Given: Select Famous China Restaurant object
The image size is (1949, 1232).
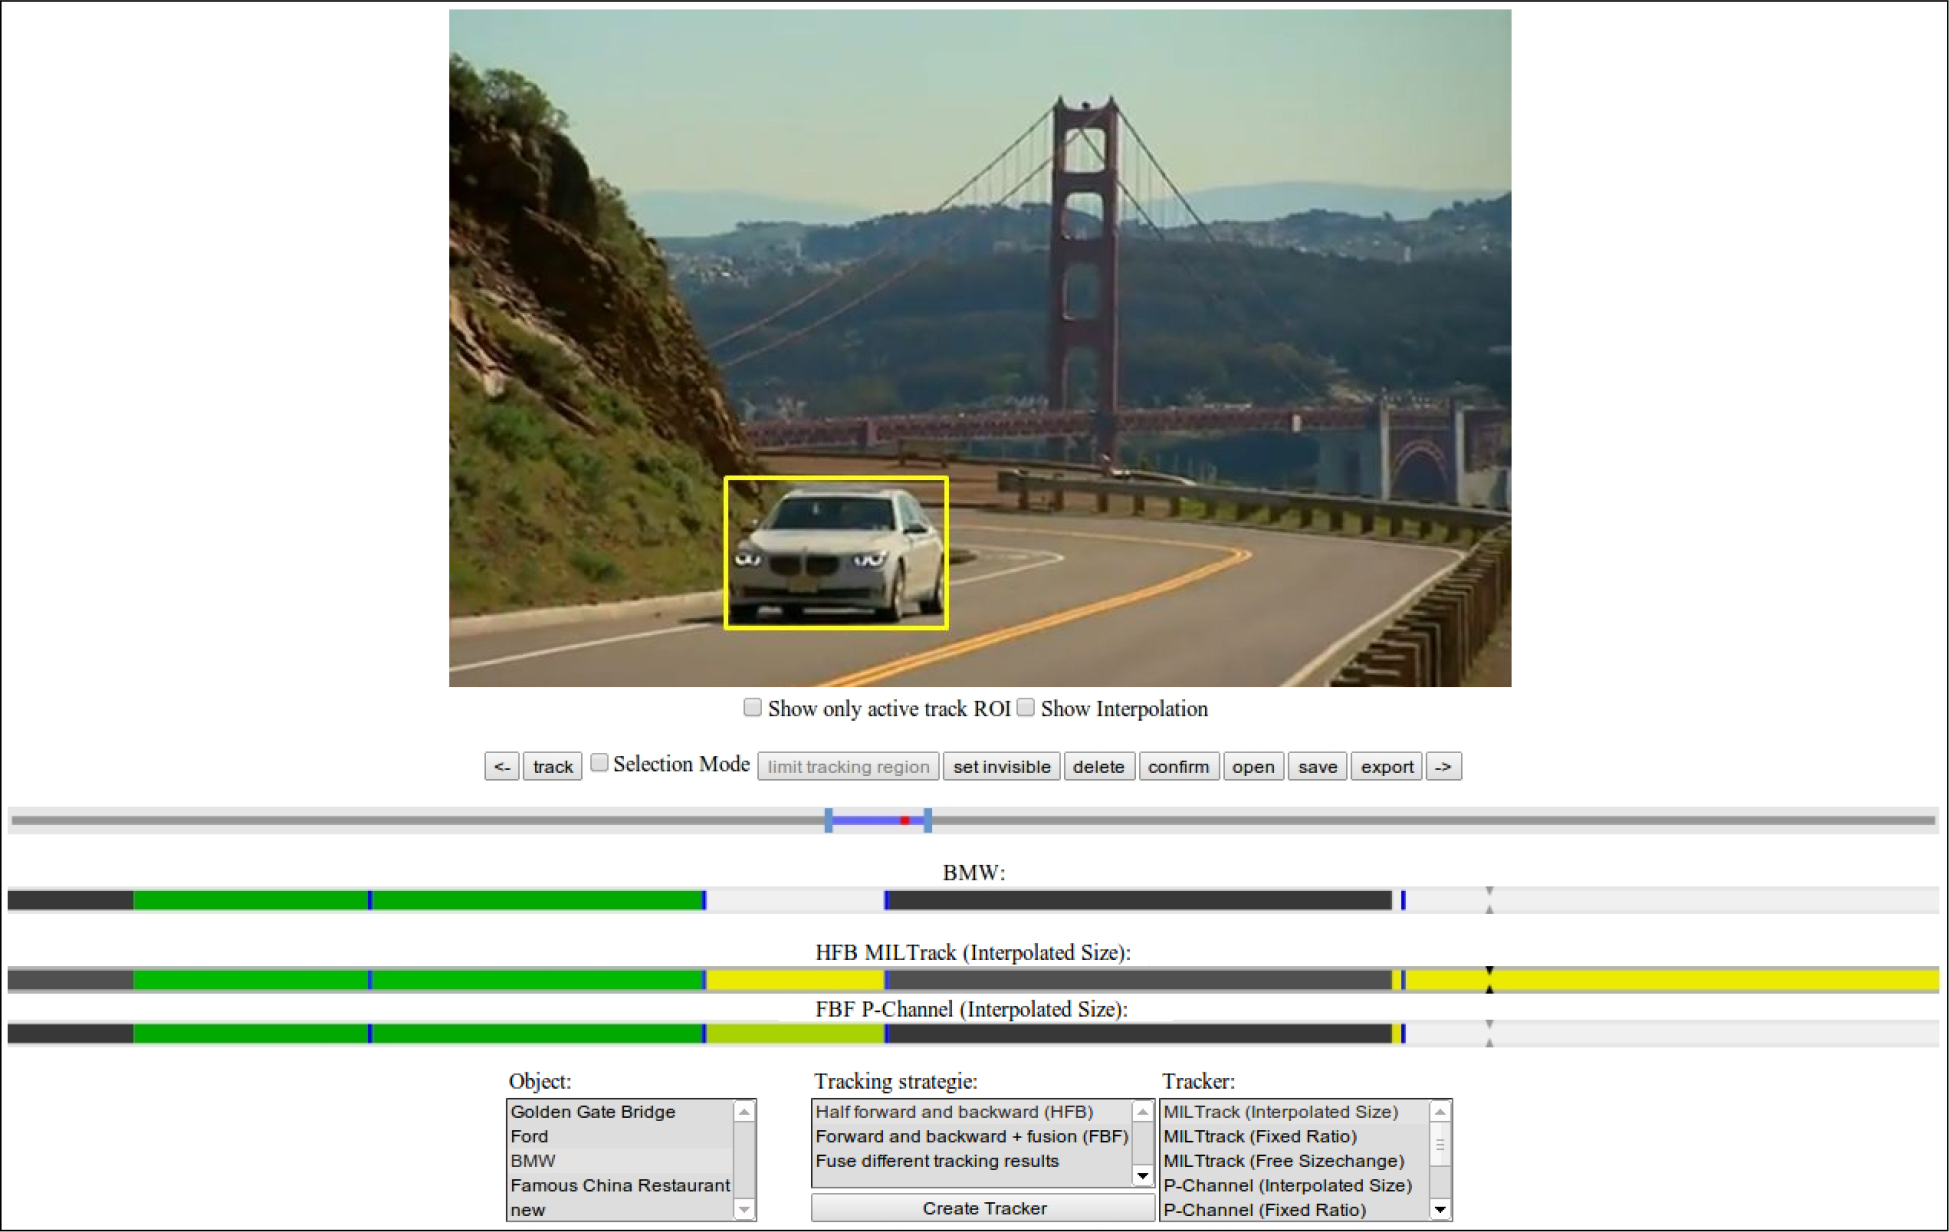Looking at the screenshot, I should (620, 1186).
